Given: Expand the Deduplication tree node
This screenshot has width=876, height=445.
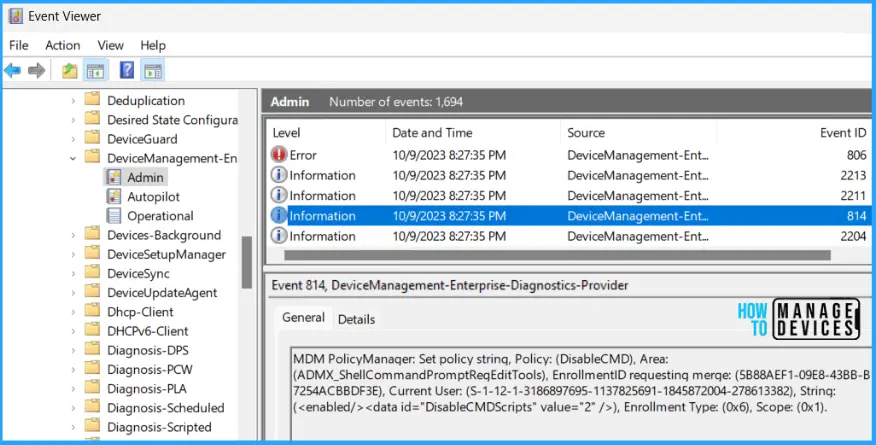Looking at the screenshot, I should click(73, 101).
